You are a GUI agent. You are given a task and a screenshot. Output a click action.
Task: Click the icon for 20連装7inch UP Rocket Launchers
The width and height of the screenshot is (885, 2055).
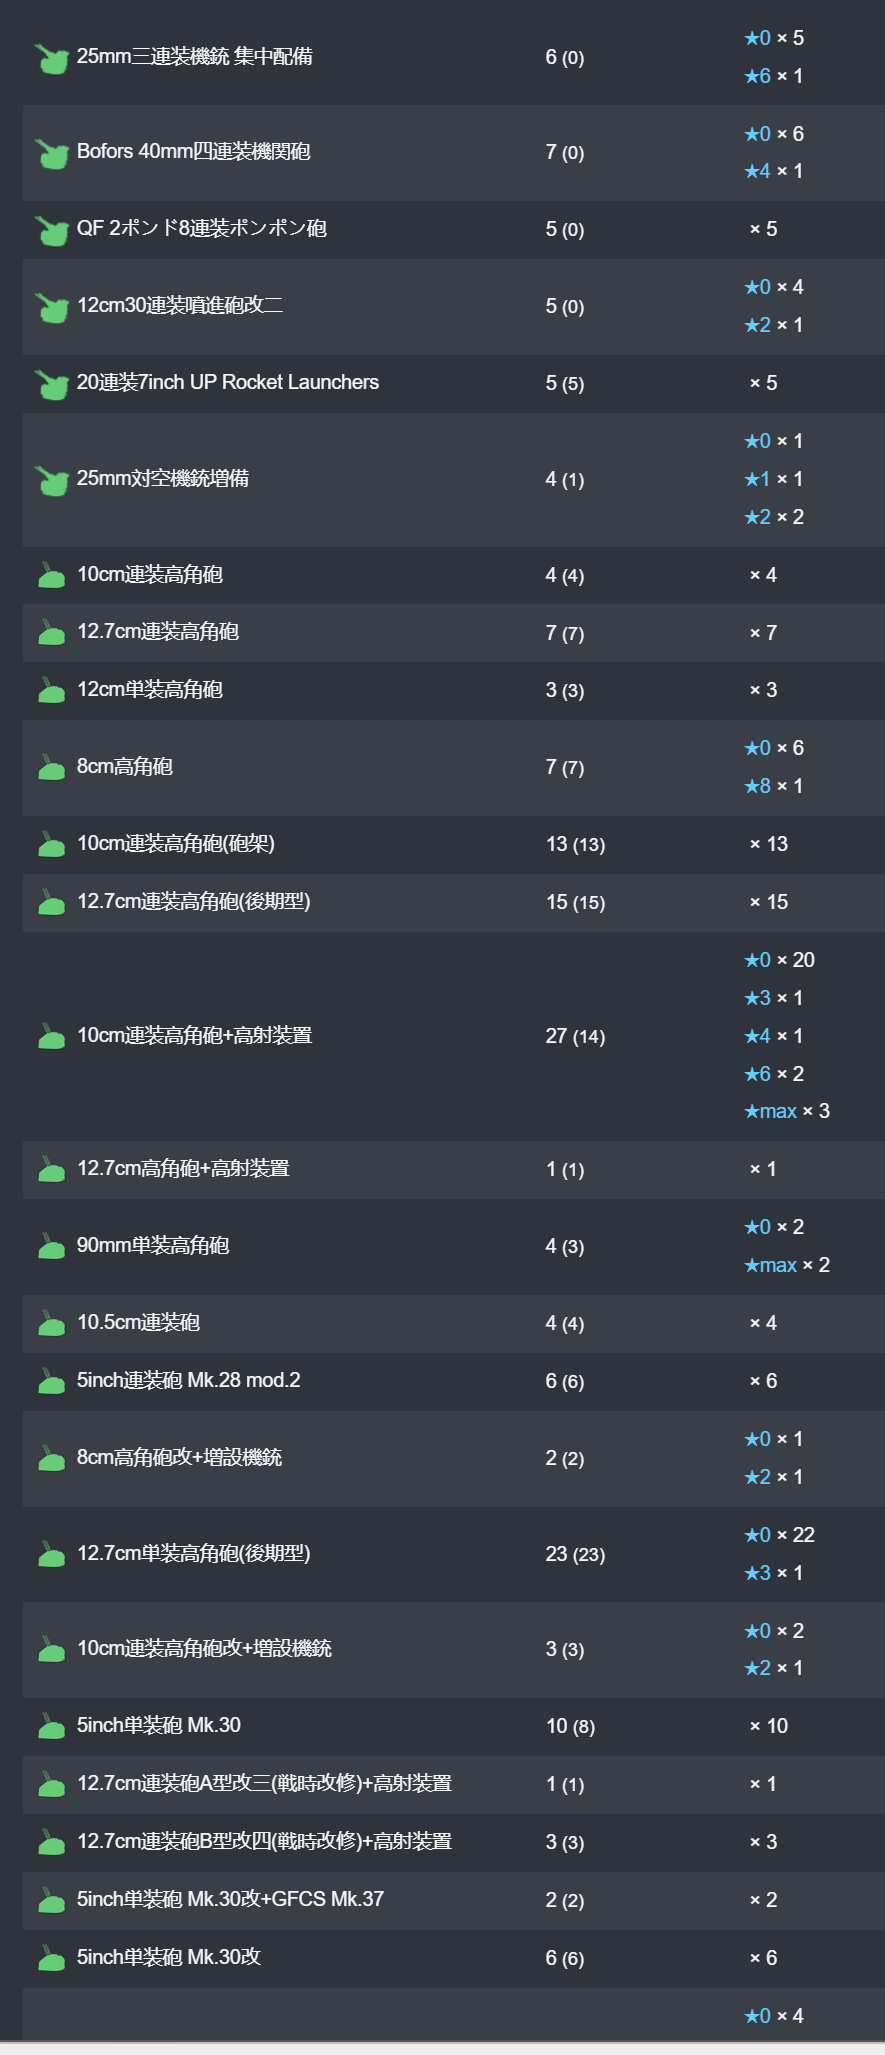coord(51,384)
